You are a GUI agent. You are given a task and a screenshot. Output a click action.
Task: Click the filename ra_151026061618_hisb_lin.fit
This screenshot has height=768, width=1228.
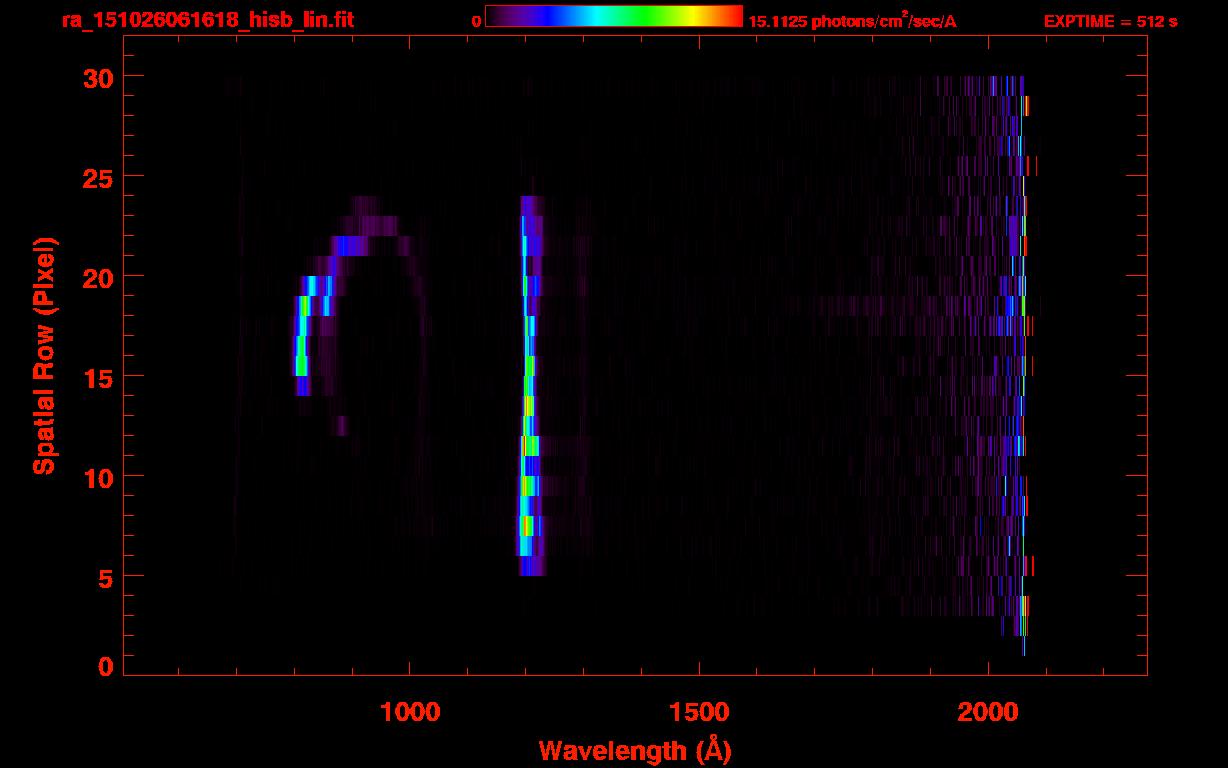point(207,20)
